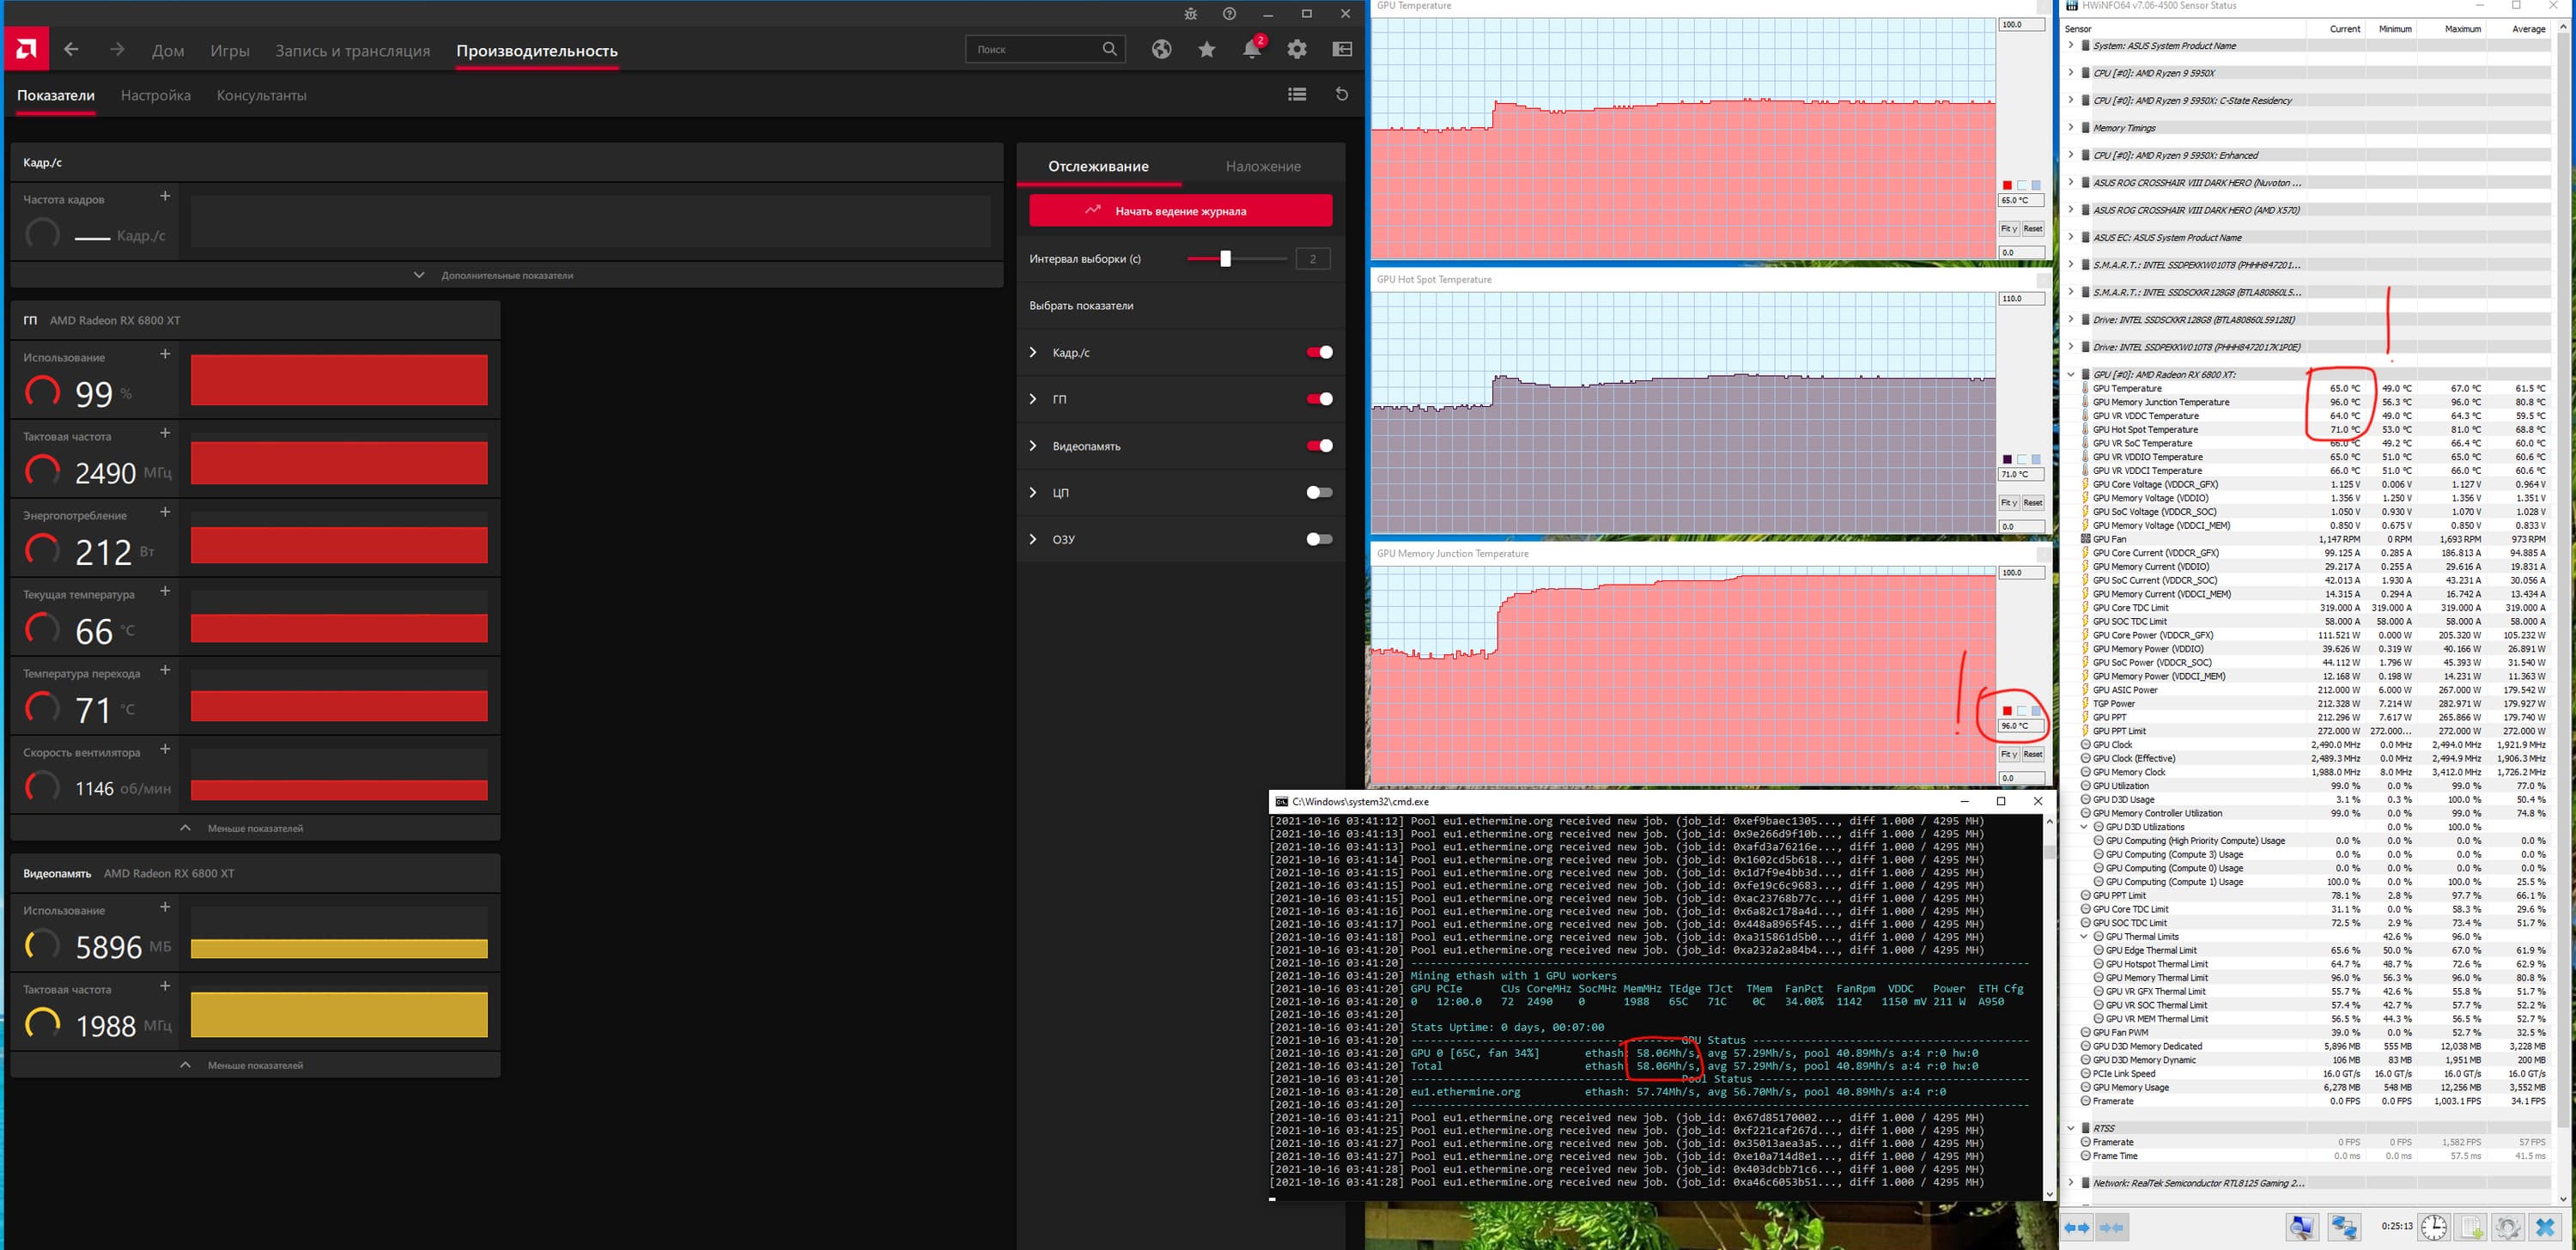2576x1250 pixels.
Task: Click the favorites star icon
Action: click(1207, 49)
